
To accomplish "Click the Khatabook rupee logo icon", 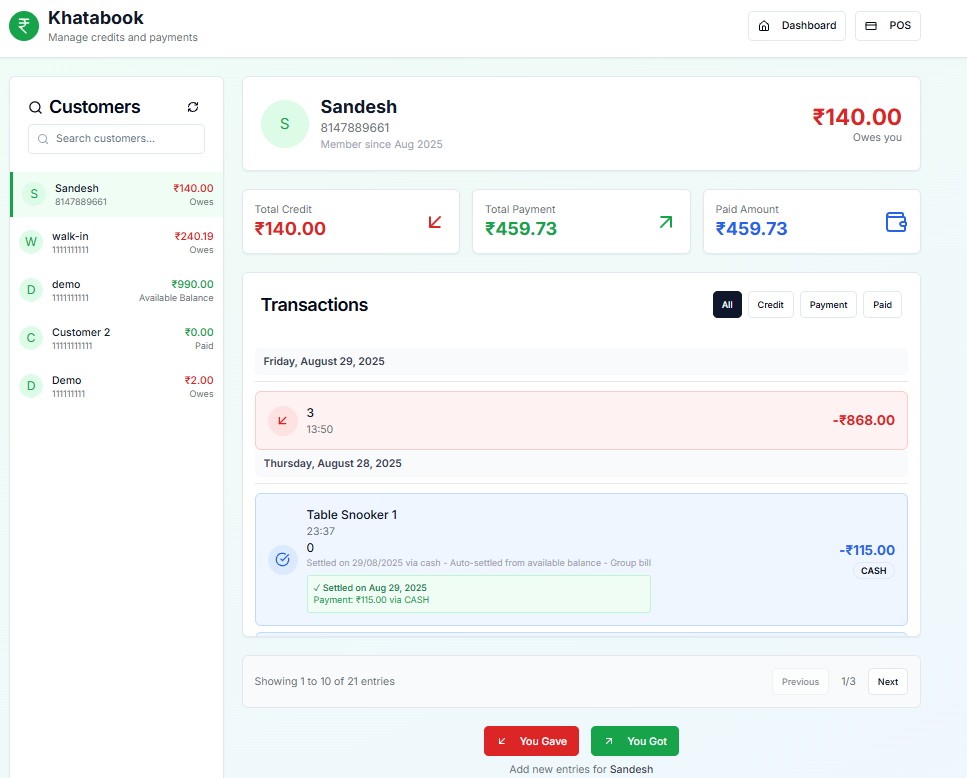I will (24, 25).
